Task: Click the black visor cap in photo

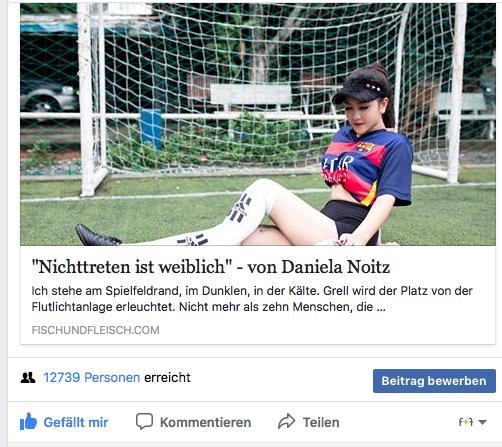Action: tap(361, 90)
